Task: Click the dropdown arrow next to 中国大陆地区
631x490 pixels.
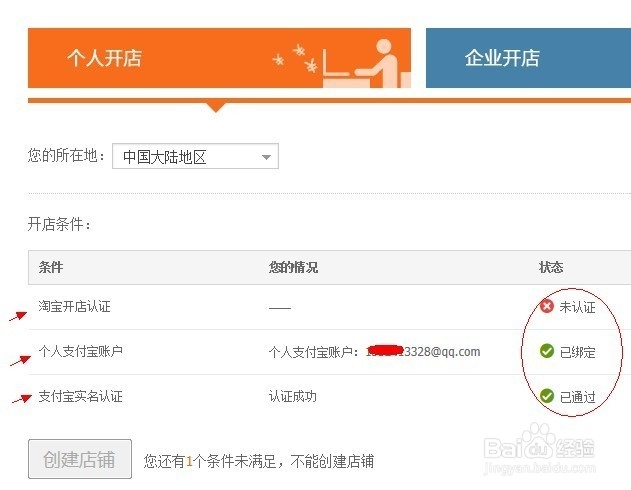Action: 266,157
